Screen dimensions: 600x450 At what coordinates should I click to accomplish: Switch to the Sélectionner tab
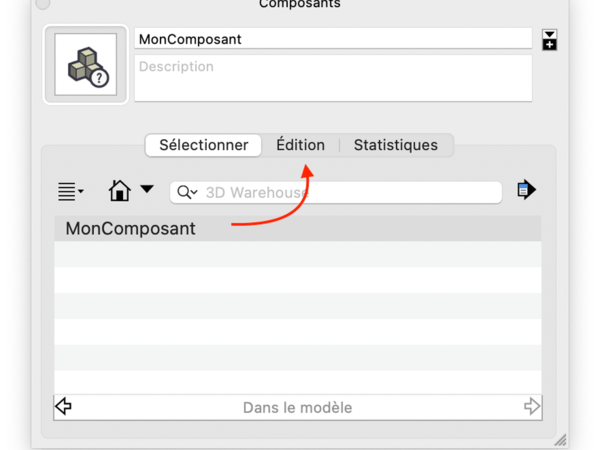[204, 145]
